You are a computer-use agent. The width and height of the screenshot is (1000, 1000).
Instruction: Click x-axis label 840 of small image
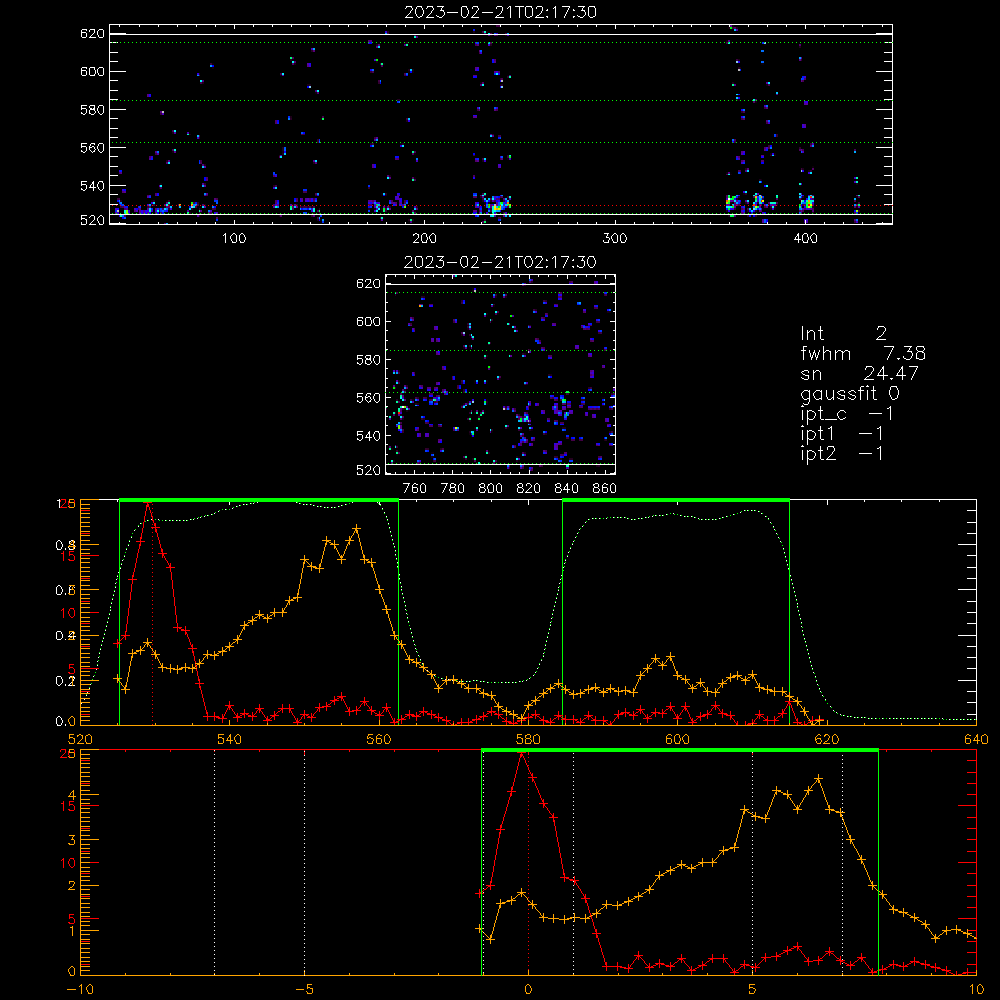point(566,489)
